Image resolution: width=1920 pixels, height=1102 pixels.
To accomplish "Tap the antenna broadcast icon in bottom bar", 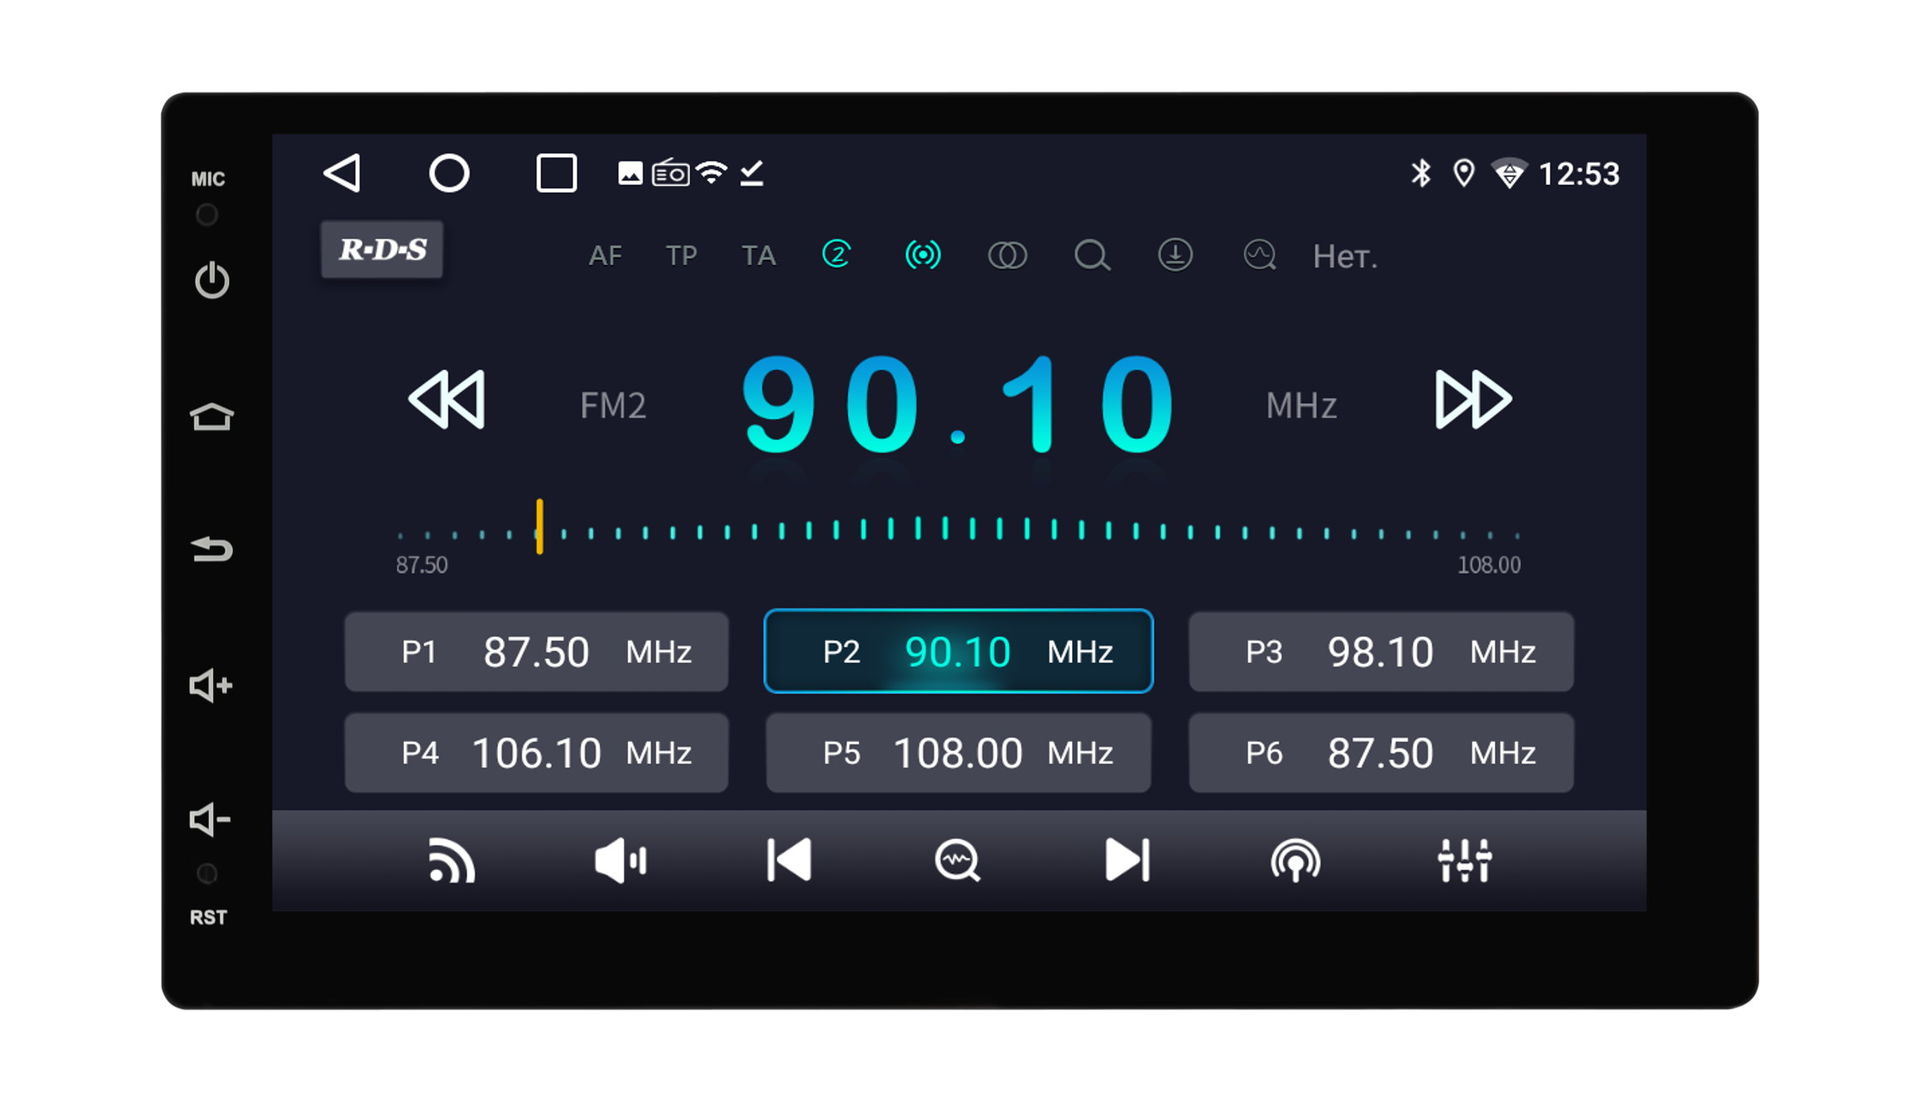I will point(1295,860).
